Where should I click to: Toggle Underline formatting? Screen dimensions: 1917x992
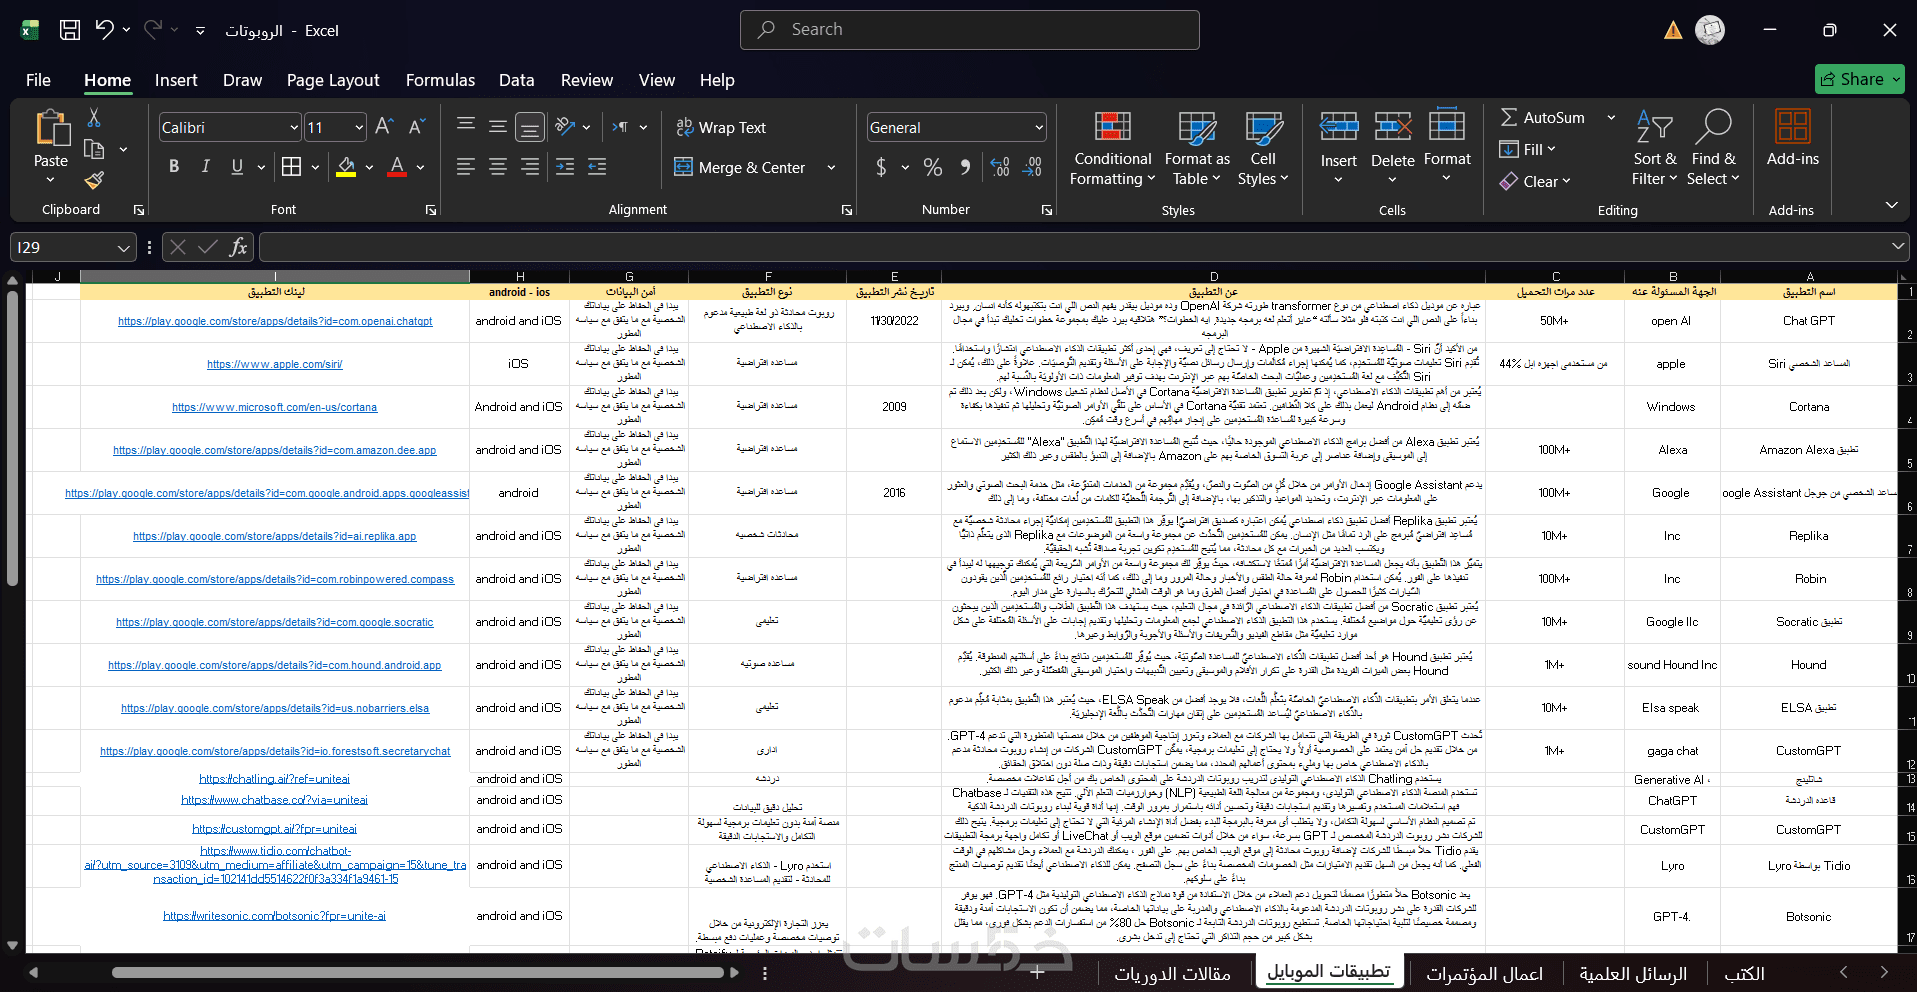(237, 167)
